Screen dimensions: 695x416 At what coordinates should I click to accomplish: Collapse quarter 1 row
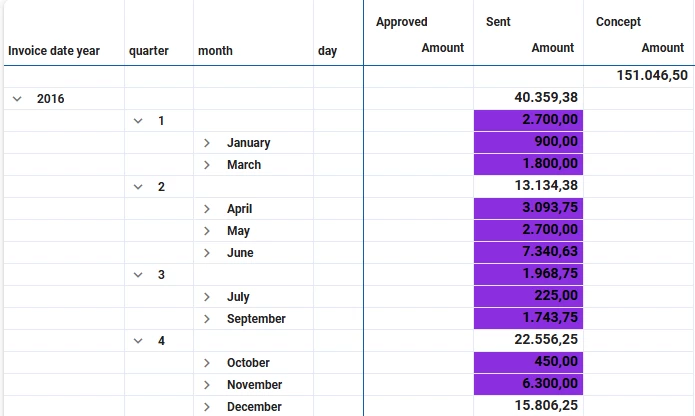[138, 121]
